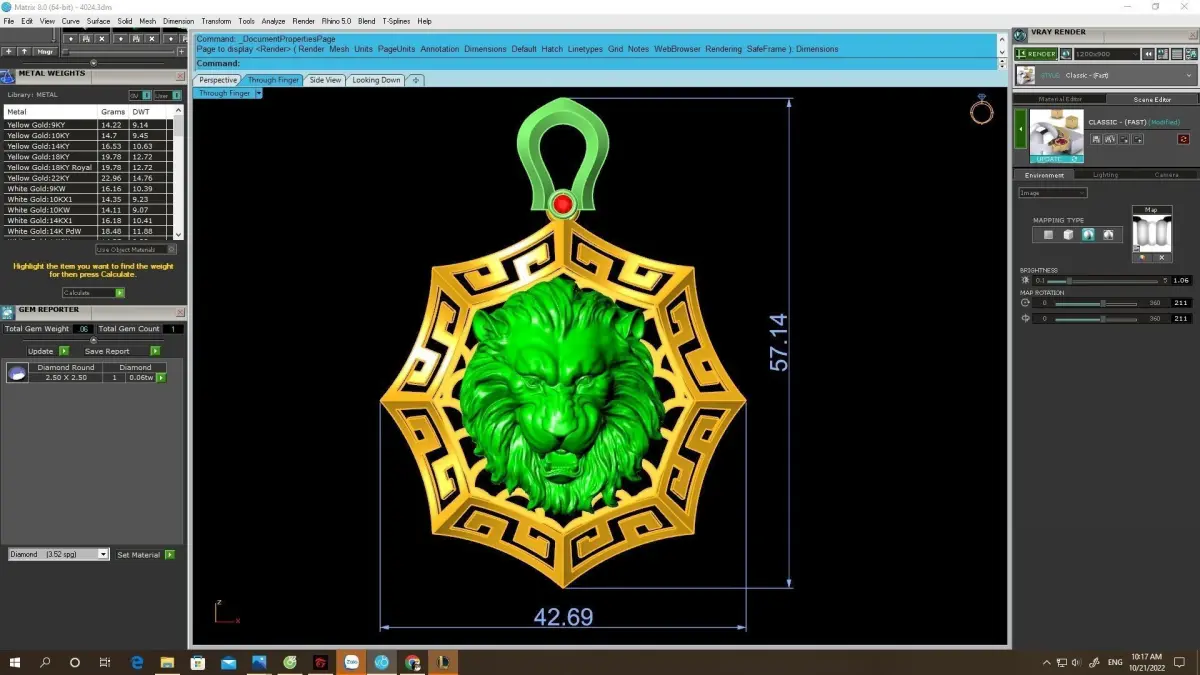Image resolution: width=1200 pixels, height=675 pixels.
Task: Click the save style icon under CLASSIC (FAST)
Action: click(1097, 139)
